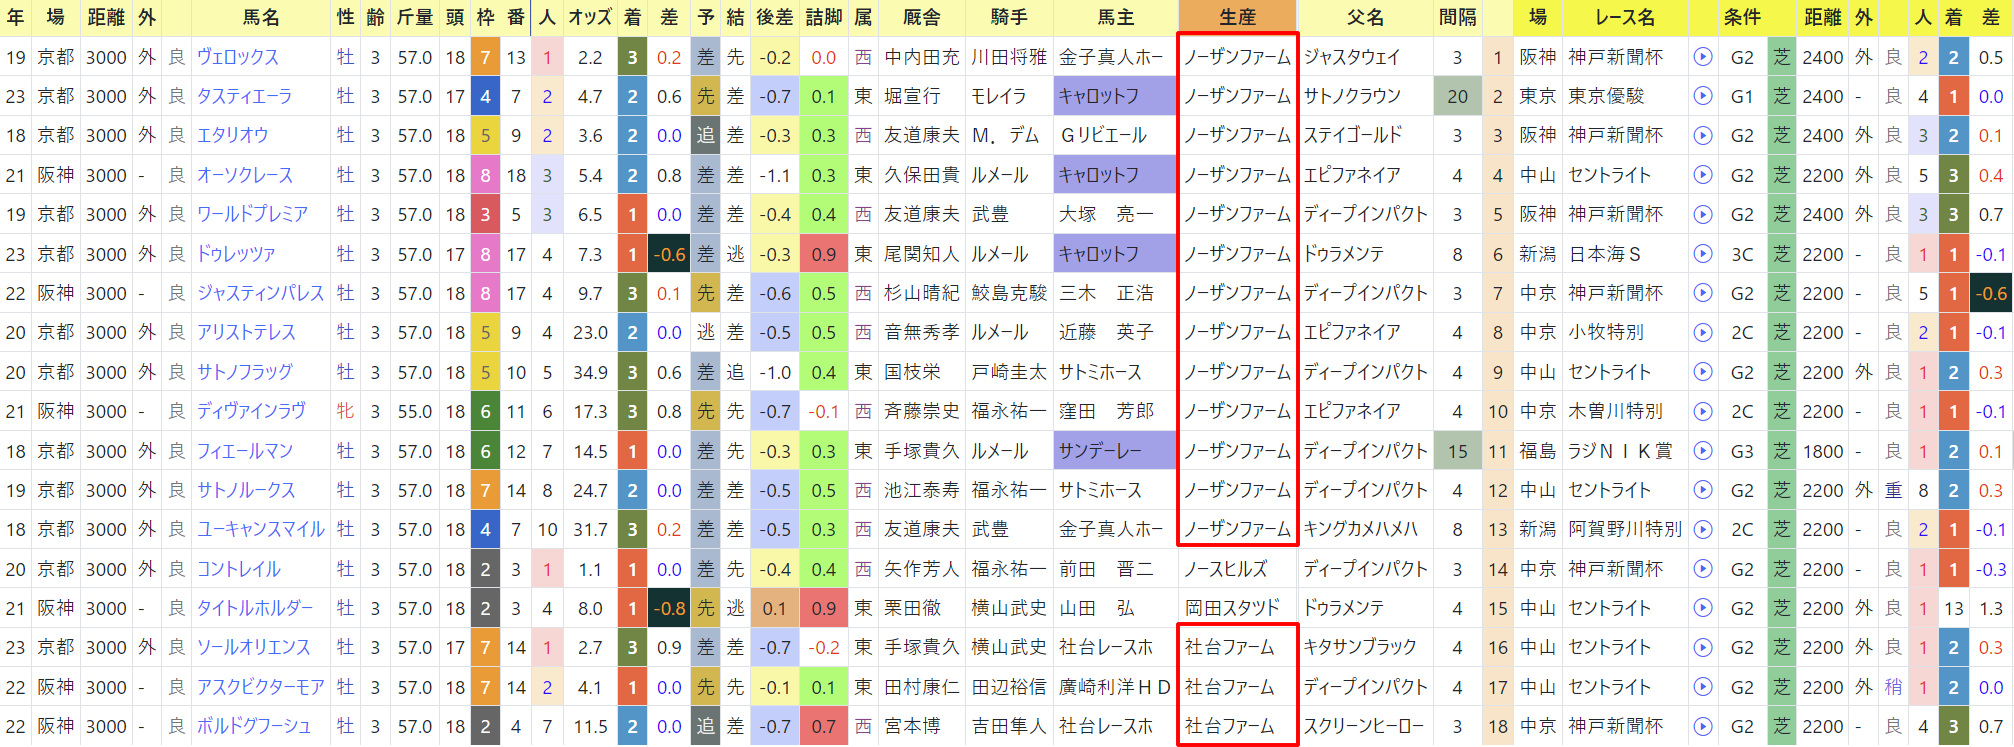Click the play icon beside 日本海S
The image size is (2014, 747).
click(1702, 254)
